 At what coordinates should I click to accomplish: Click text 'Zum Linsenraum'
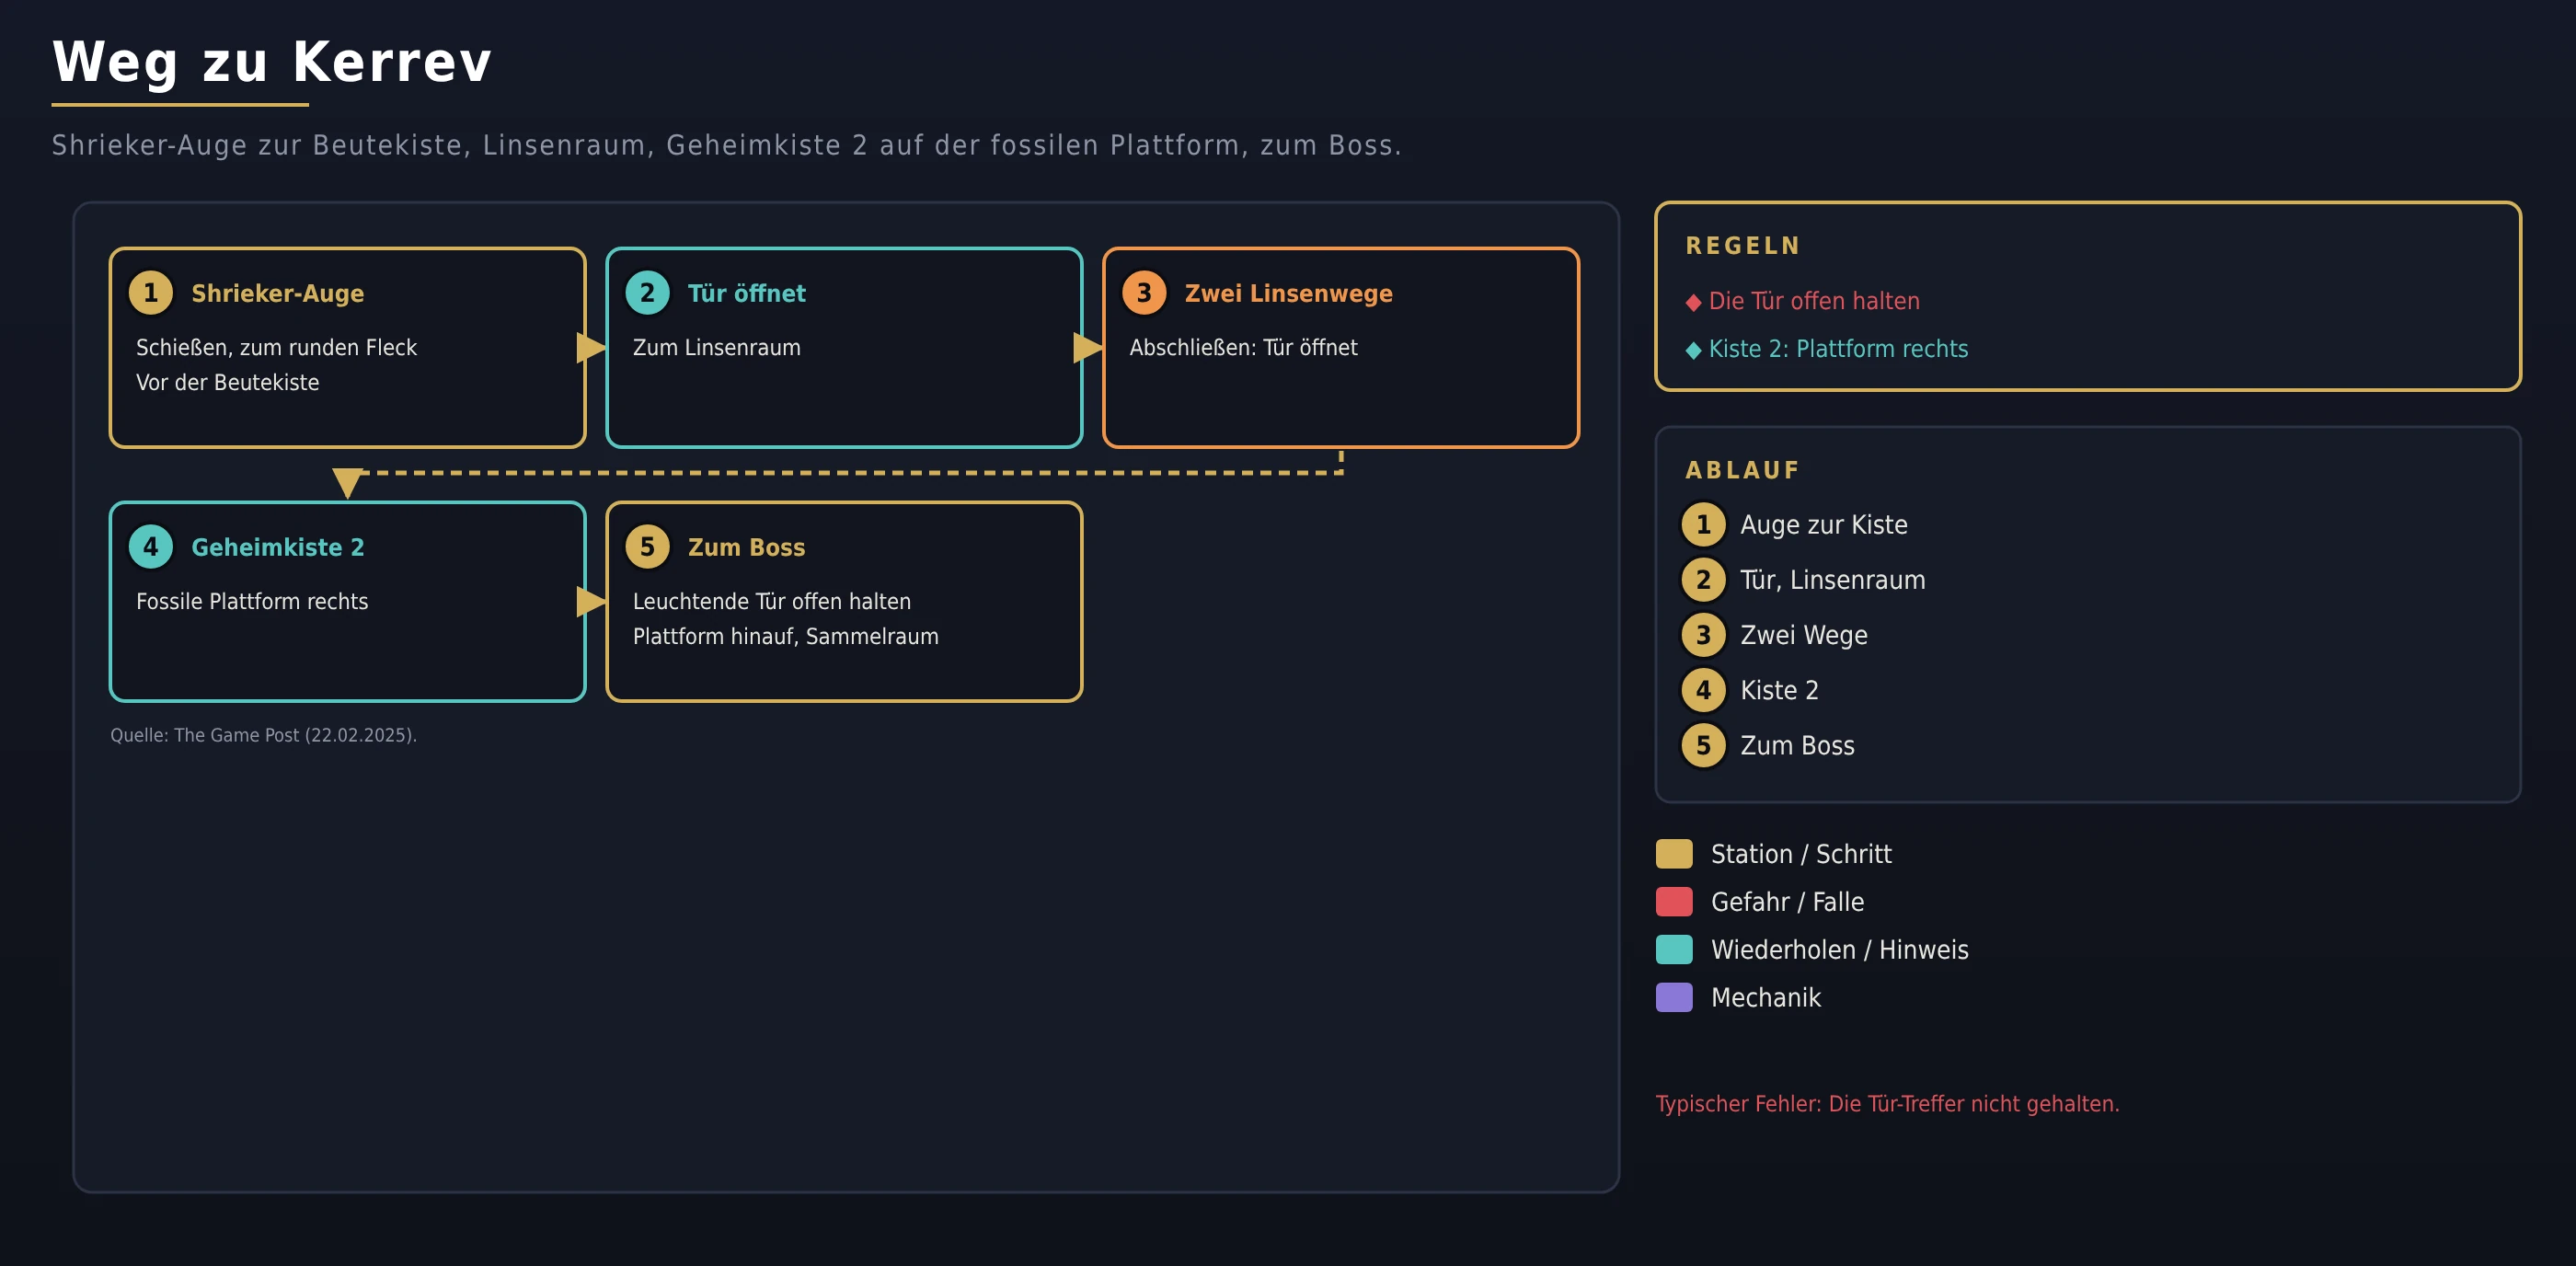click(x=716, y=347)
